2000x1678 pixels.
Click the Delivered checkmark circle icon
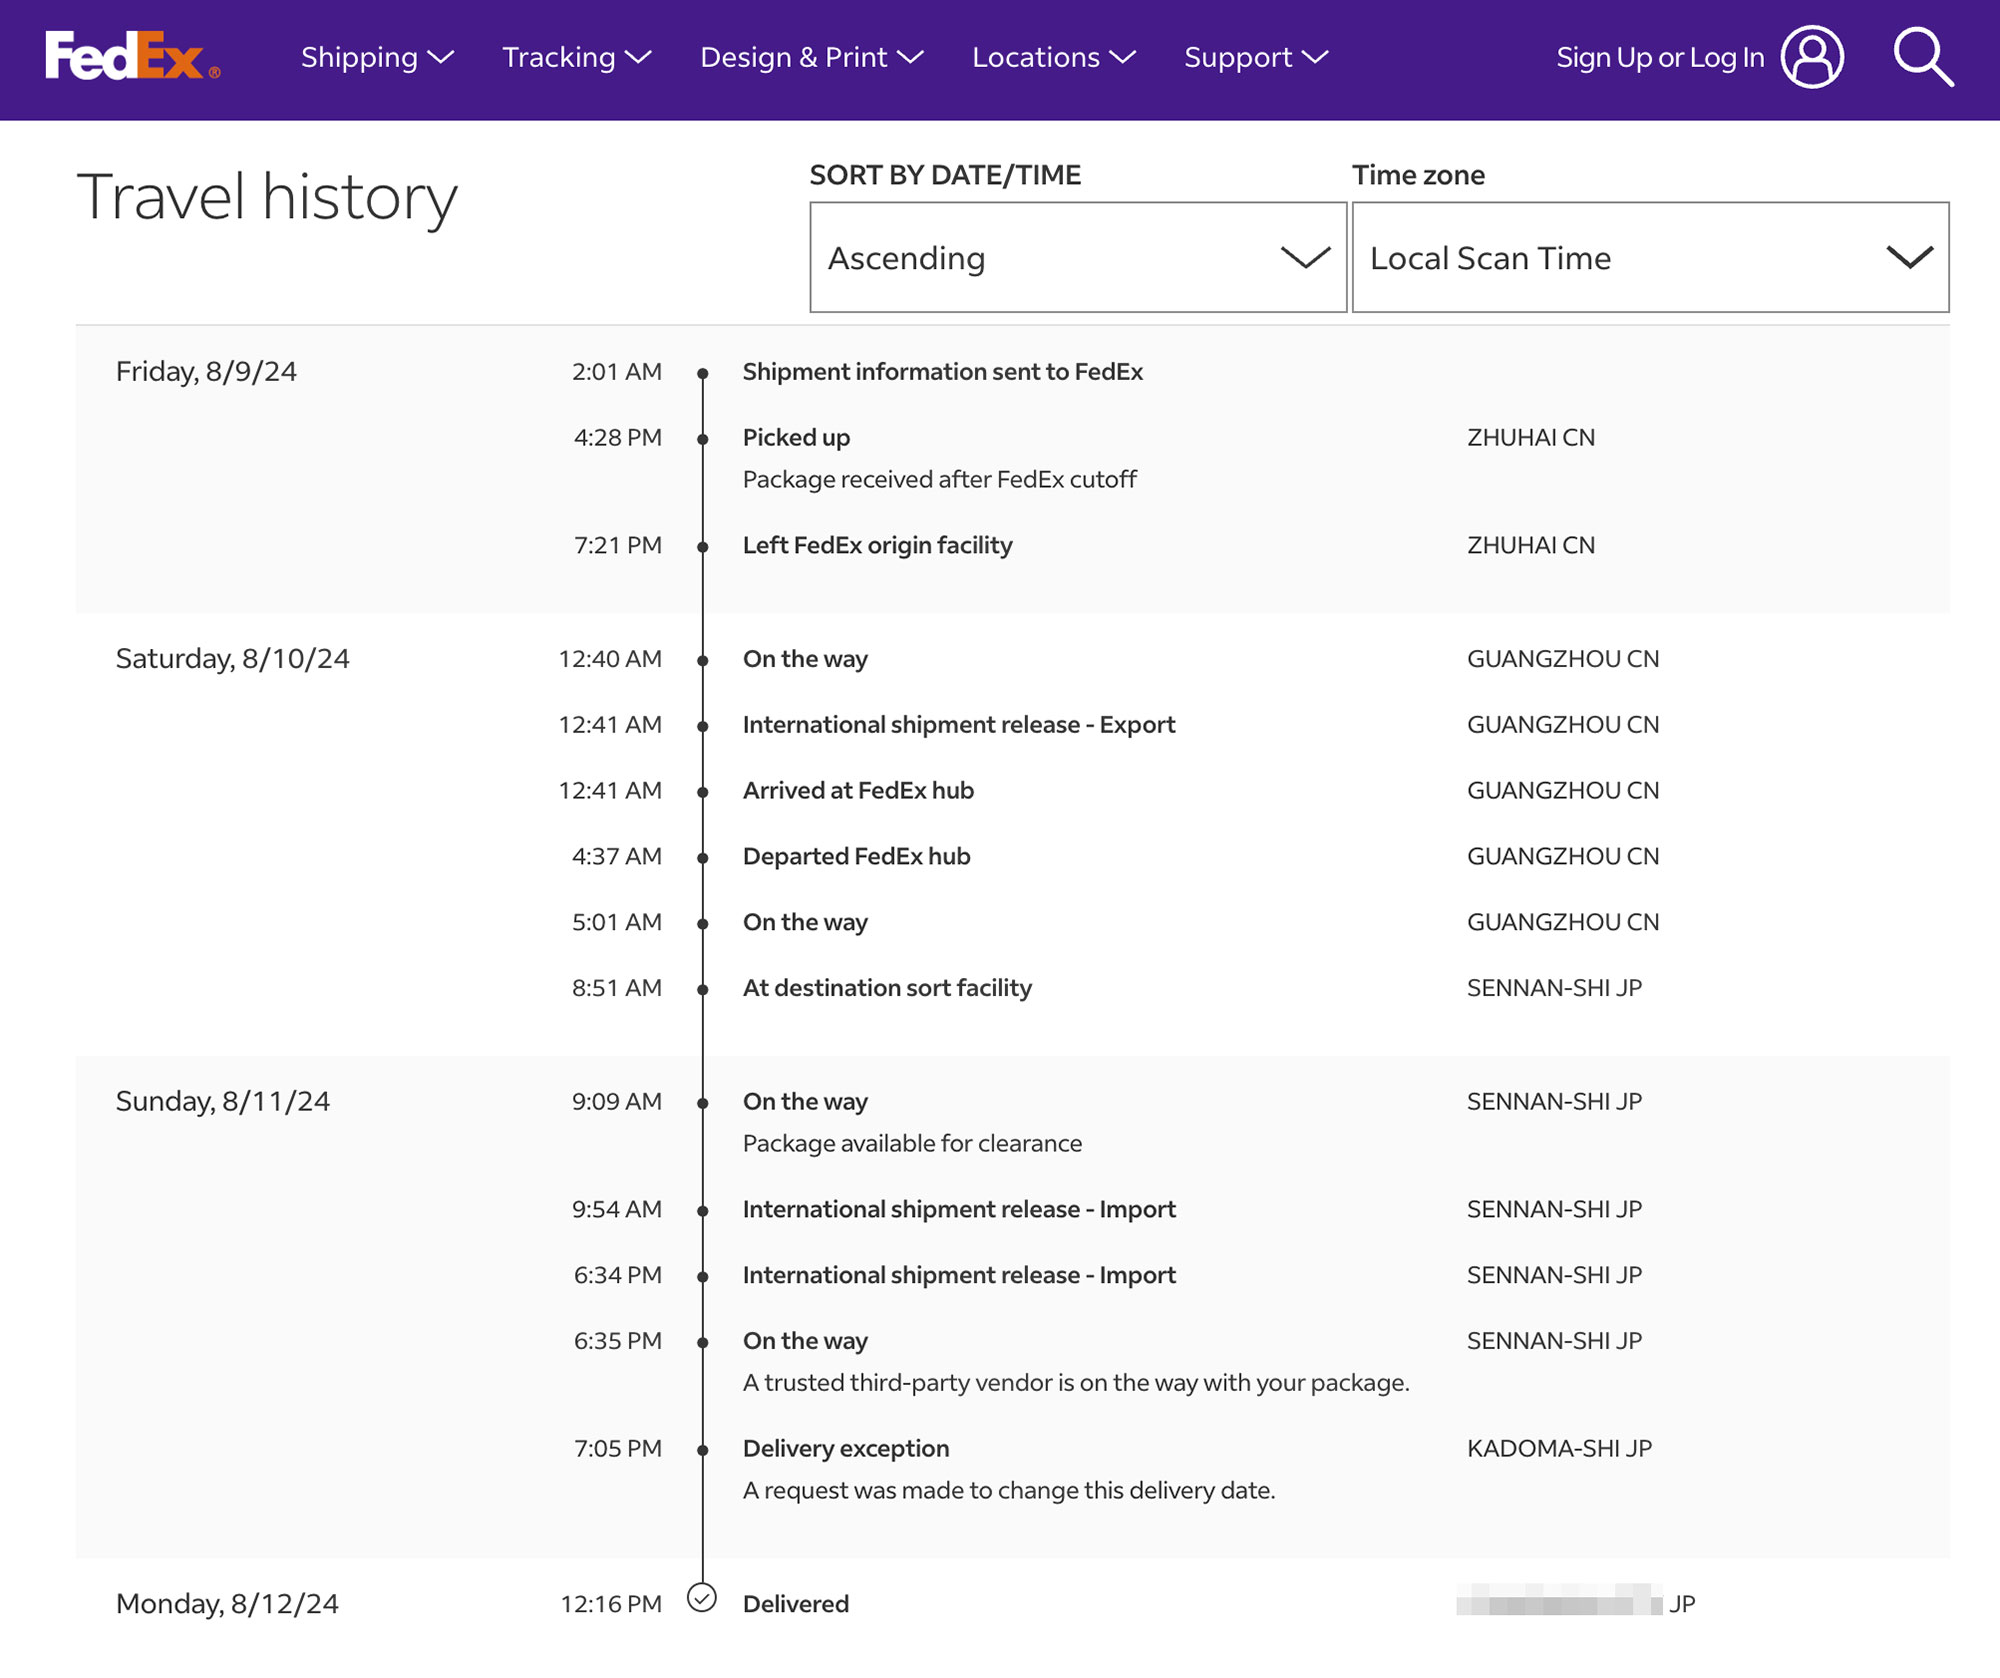(702, 1598)
